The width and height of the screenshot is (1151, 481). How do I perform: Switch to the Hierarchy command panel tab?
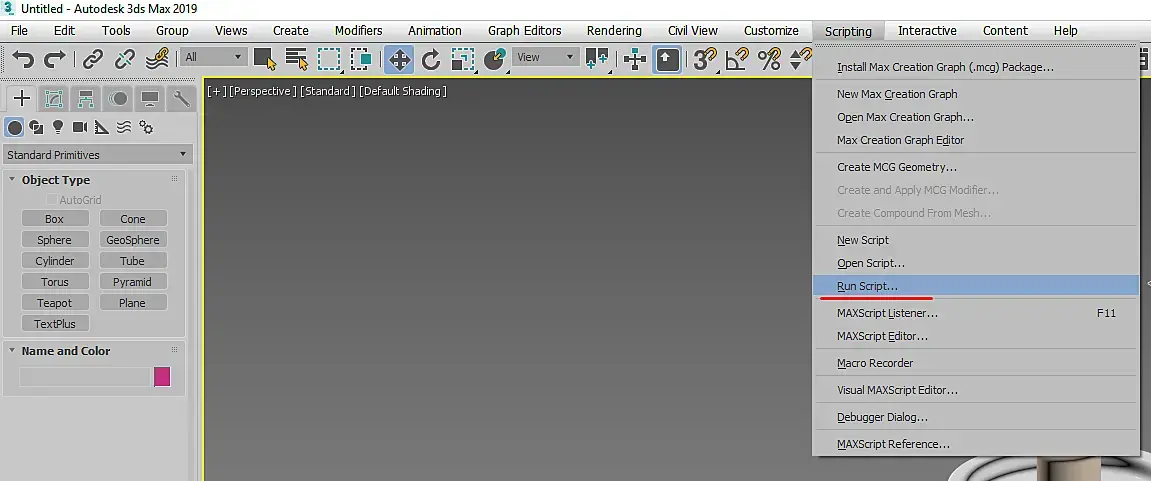pyautogui.click(x=86, y=98)
